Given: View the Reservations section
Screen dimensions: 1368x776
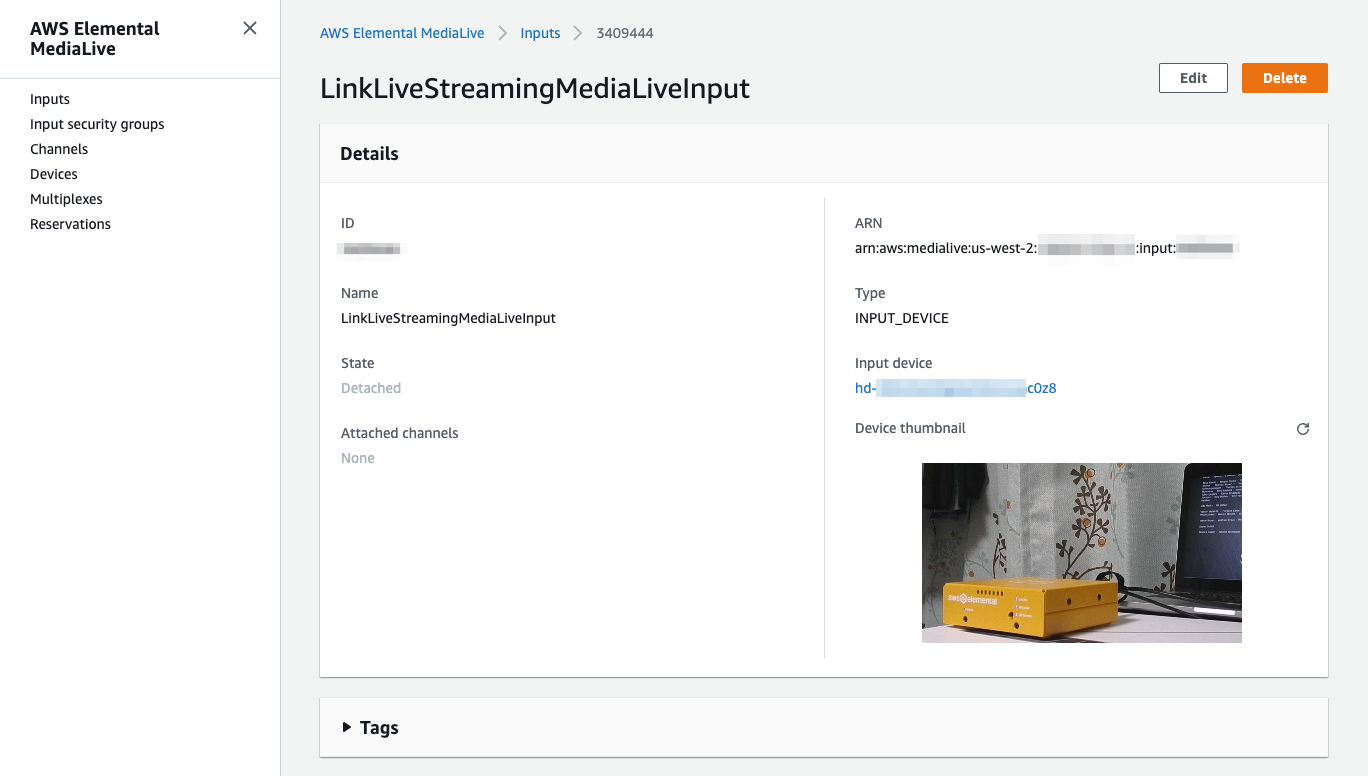Looking at the screenshot, I should click(70, 223).
